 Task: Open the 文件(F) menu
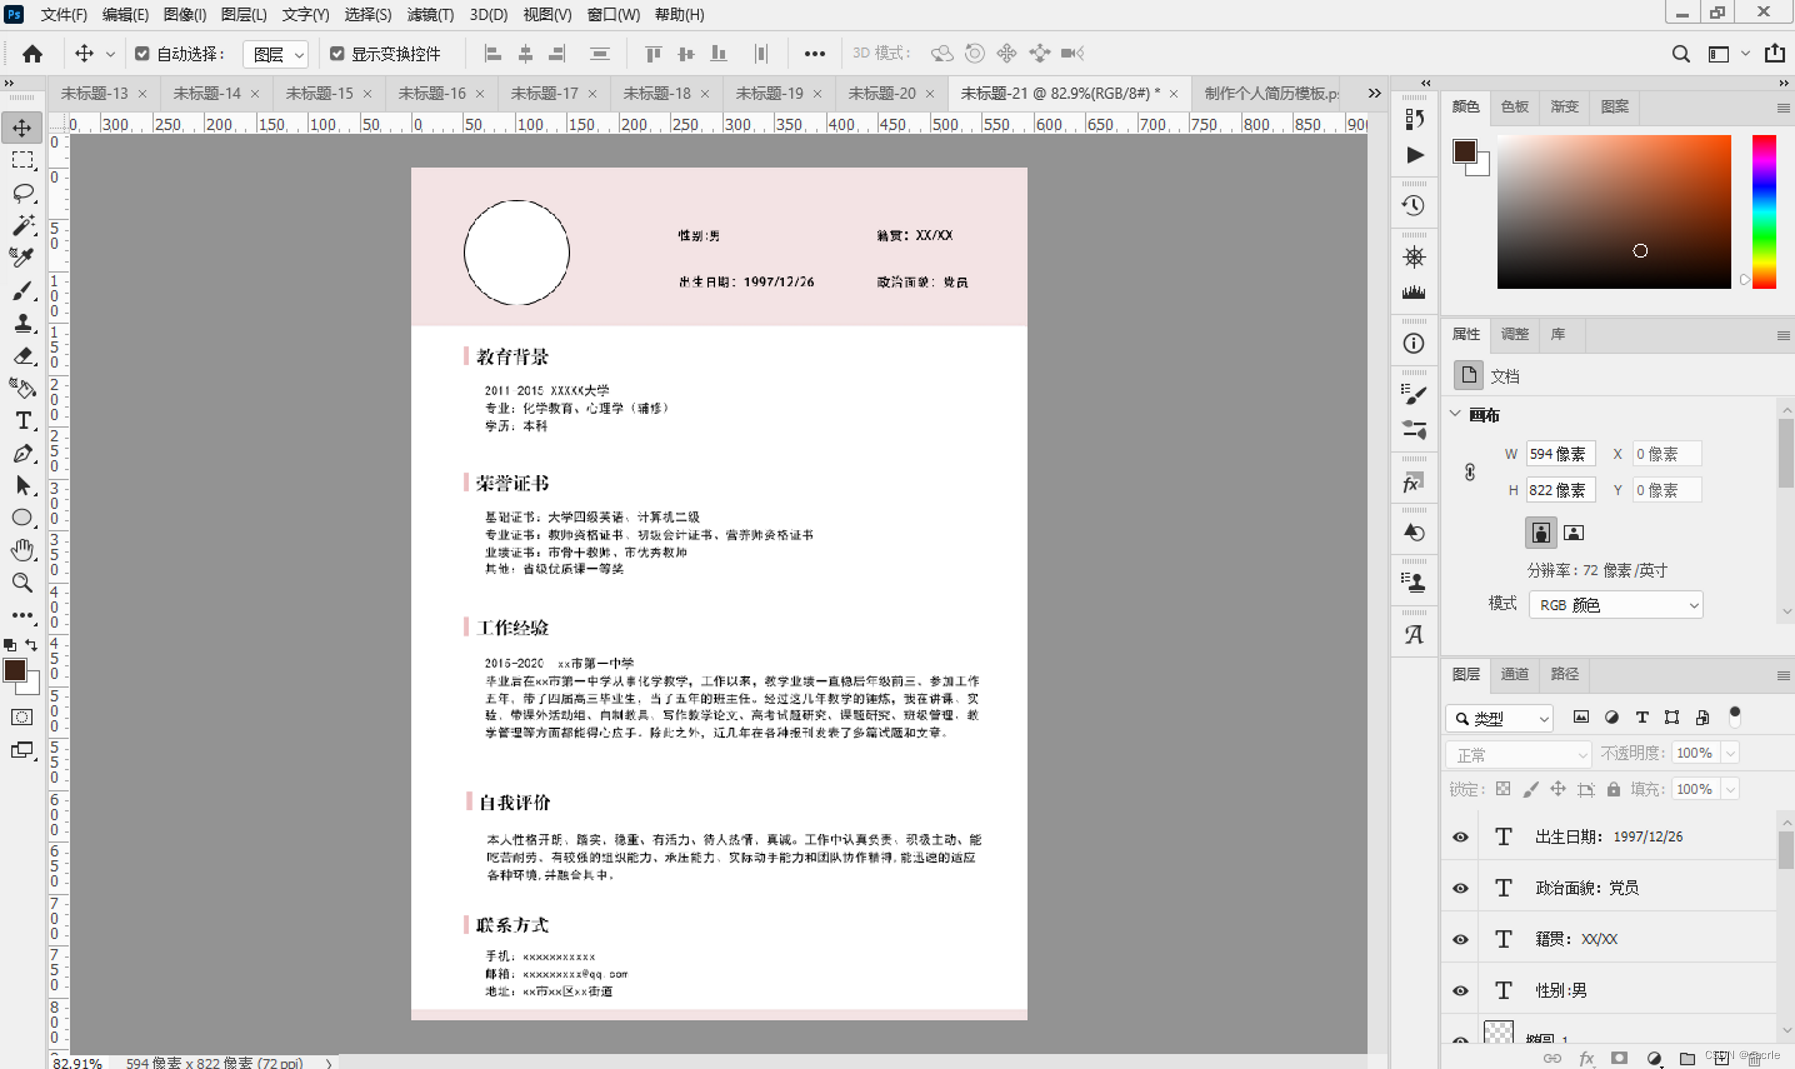[64, 14]
